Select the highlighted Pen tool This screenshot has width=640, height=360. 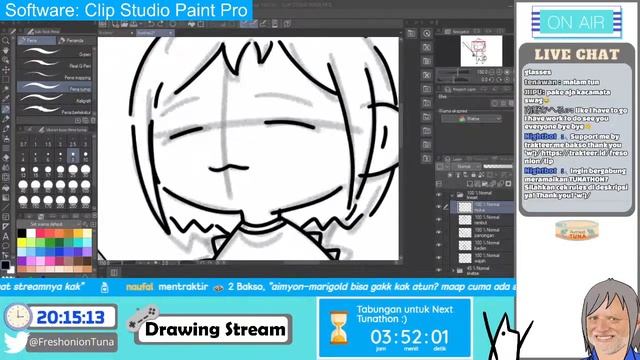tap(6, 109)
